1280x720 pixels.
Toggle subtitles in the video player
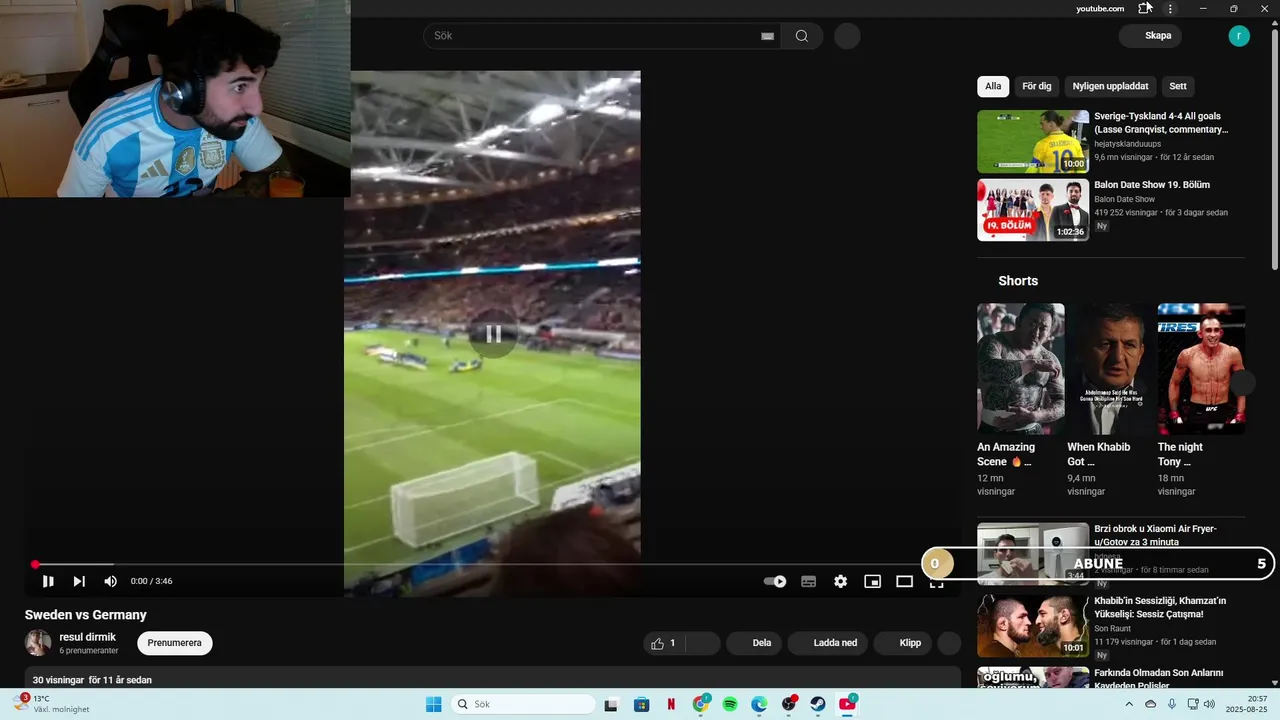point(808,581)
